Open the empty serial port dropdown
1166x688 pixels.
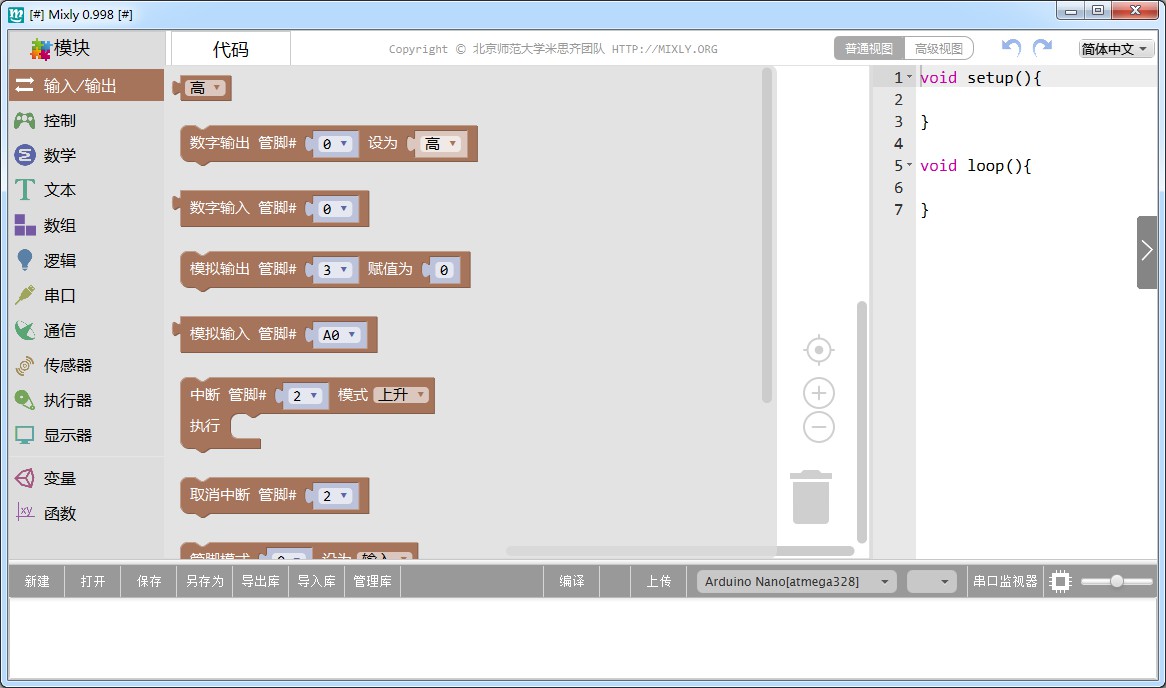point(932,582)
